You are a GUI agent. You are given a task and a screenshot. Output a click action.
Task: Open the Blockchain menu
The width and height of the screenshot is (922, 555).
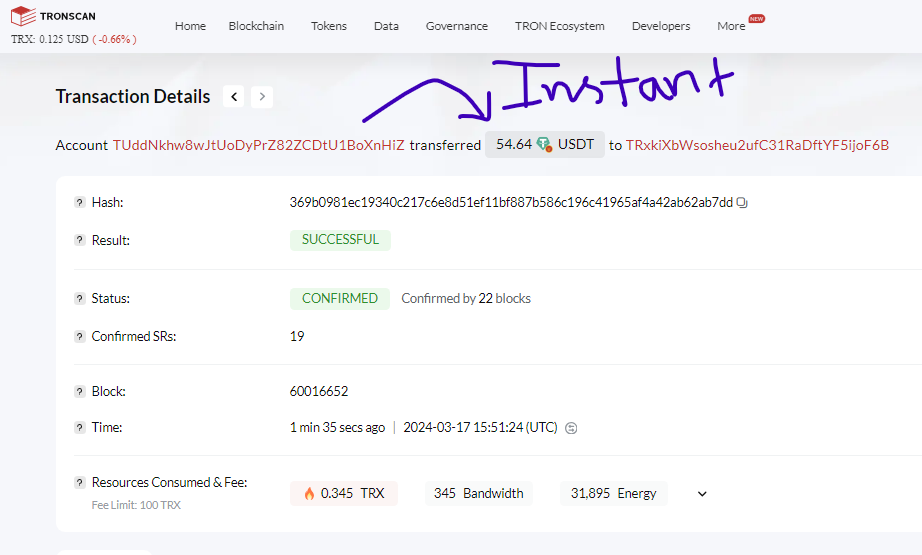click(x=256, y=26)
